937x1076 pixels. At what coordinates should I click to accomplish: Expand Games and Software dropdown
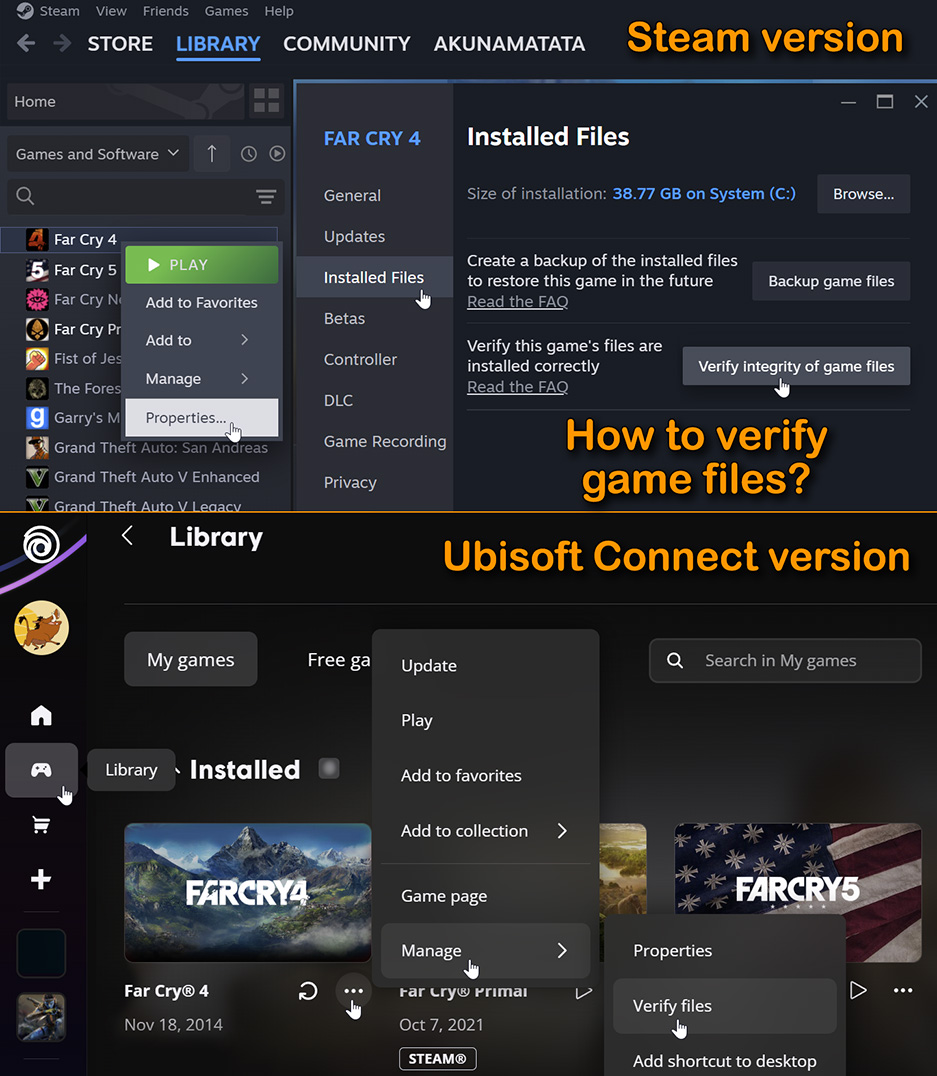pyautogui.click(x=97, y=154)
